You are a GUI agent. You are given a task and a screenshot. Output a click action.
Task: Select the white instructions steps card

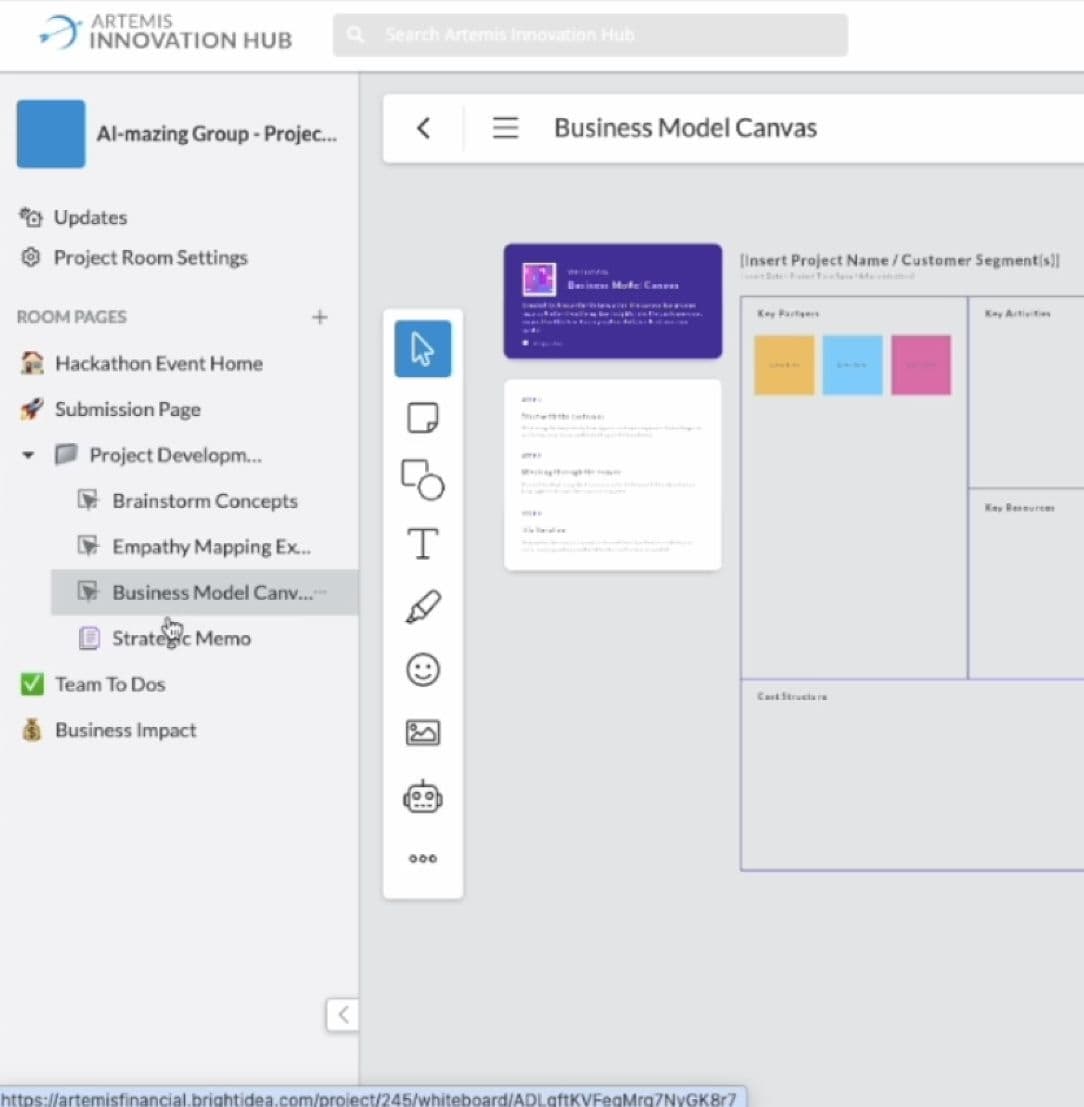click(612, 474)
